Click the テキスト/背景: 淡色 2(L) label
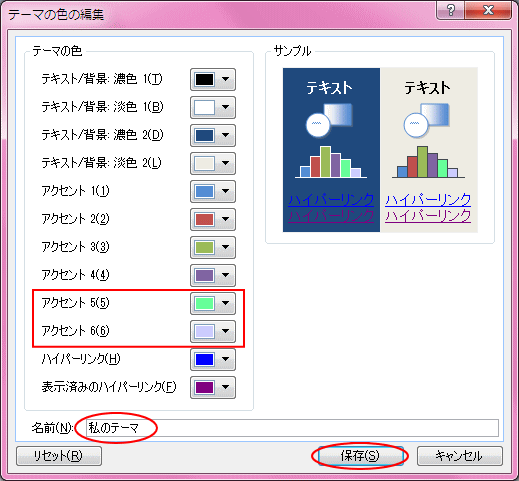This screenshot has width=519, height=481. point(101,163)
